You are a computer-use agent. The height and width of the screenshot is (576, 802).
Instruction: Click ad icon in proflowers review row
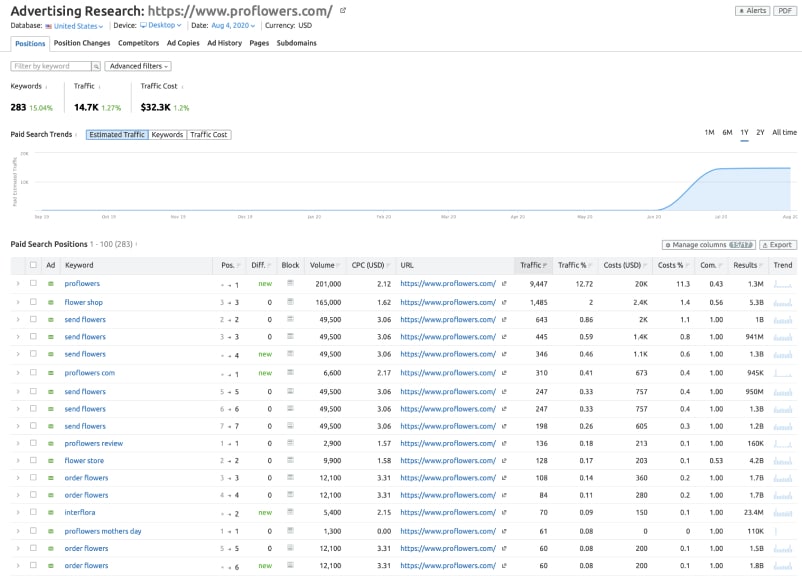pos(51,444)
